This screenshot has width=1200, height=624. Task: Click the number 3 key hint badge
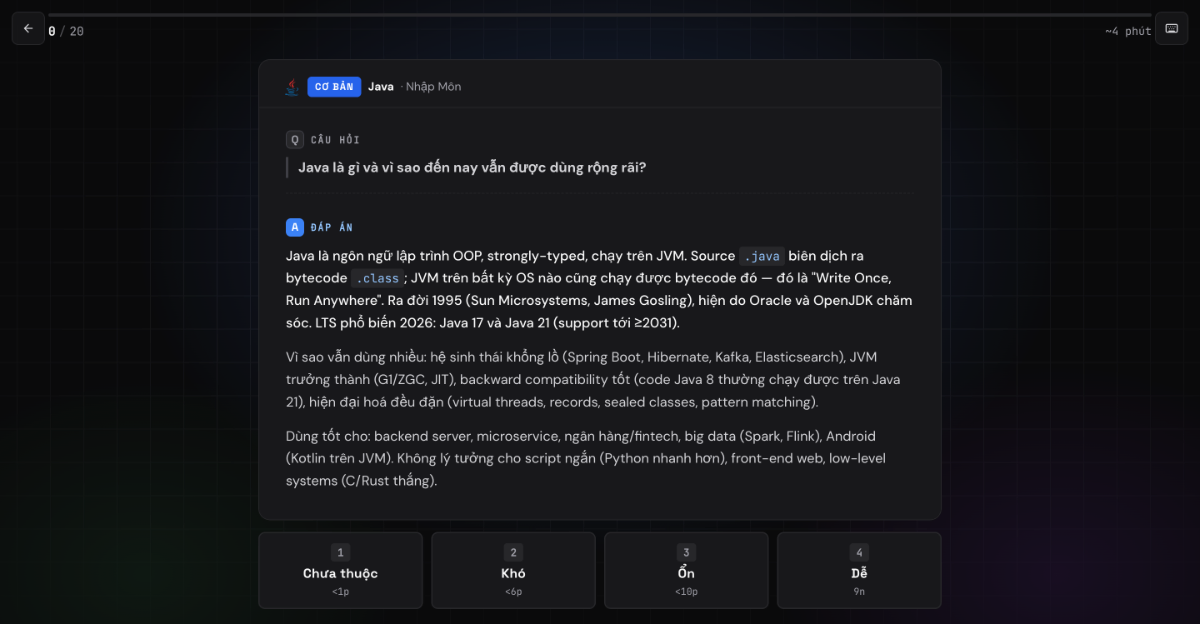(686, 552)
